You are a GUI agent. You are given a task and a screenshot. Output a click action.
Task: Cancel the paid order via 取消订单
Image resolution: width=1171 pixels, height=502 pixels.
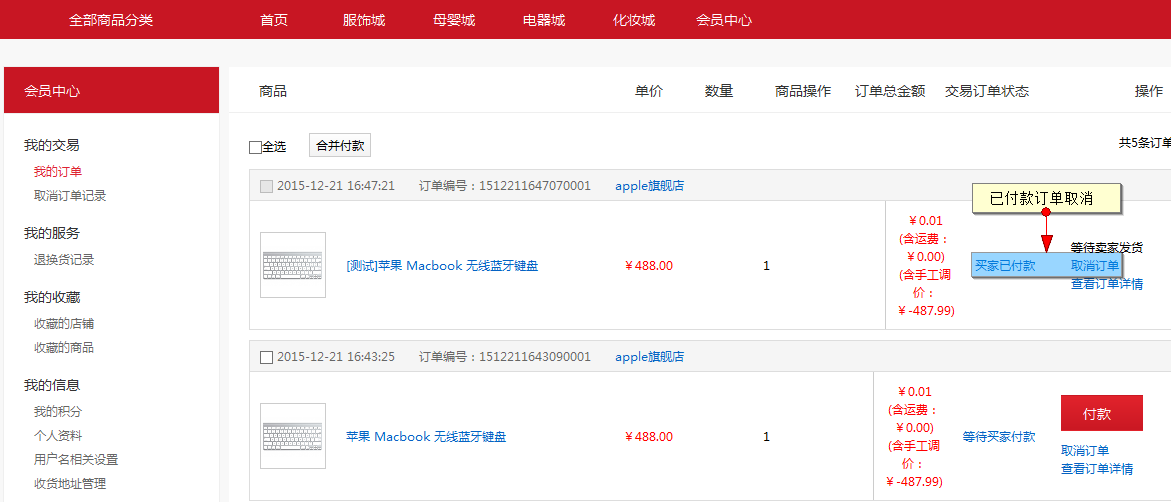pyautogui.click(x=1095, y=265)
